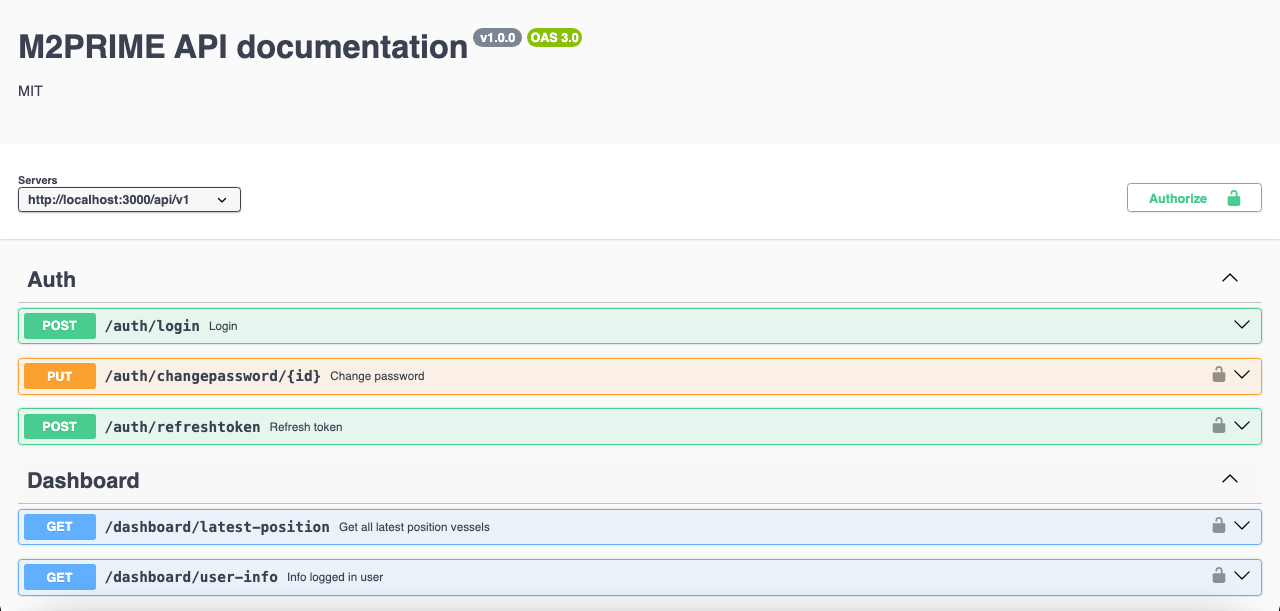Viewport: 1280px width, 611px height.
Task: Click the /dashboard/latest-position path text
Action: 217,527
